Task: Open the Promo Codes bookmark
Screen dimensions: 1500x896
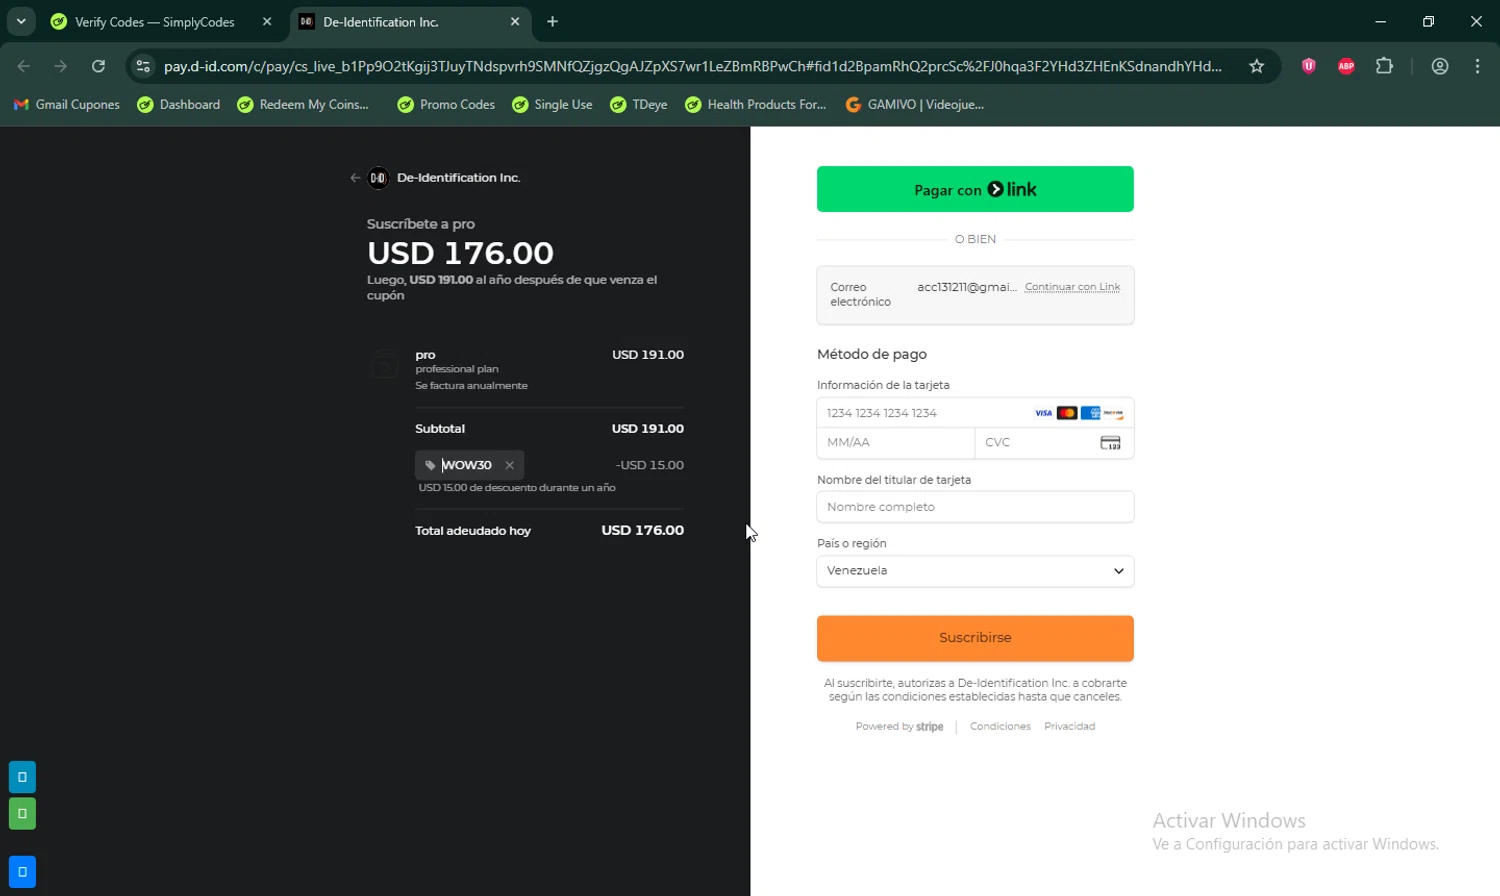Action: [446, 104]
